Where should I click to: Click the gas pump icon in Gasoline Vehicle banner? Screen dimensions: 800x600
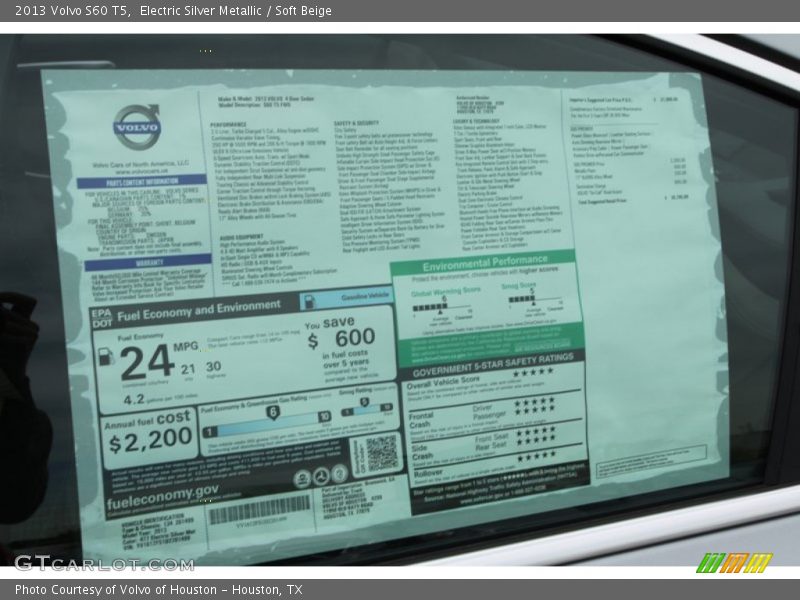[x=310, y=302]
